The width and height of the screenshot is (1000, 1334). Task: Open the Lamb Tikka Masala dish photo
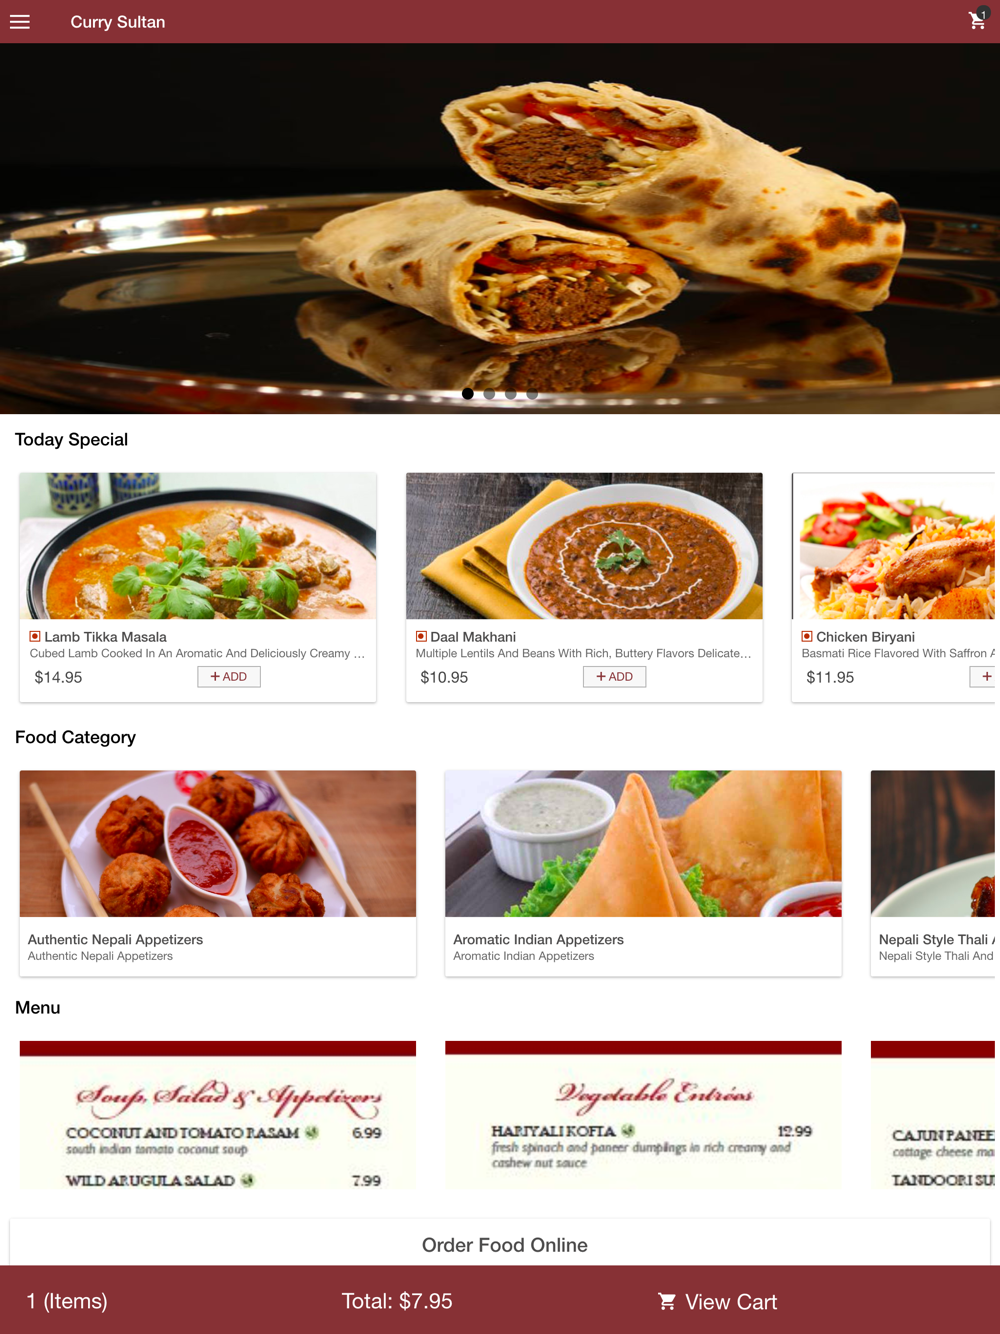(x=198, y=546)
